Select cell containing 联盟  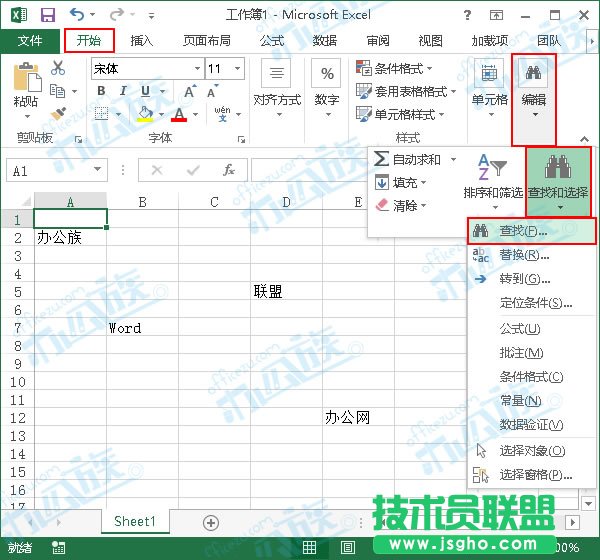coord(286,292)
